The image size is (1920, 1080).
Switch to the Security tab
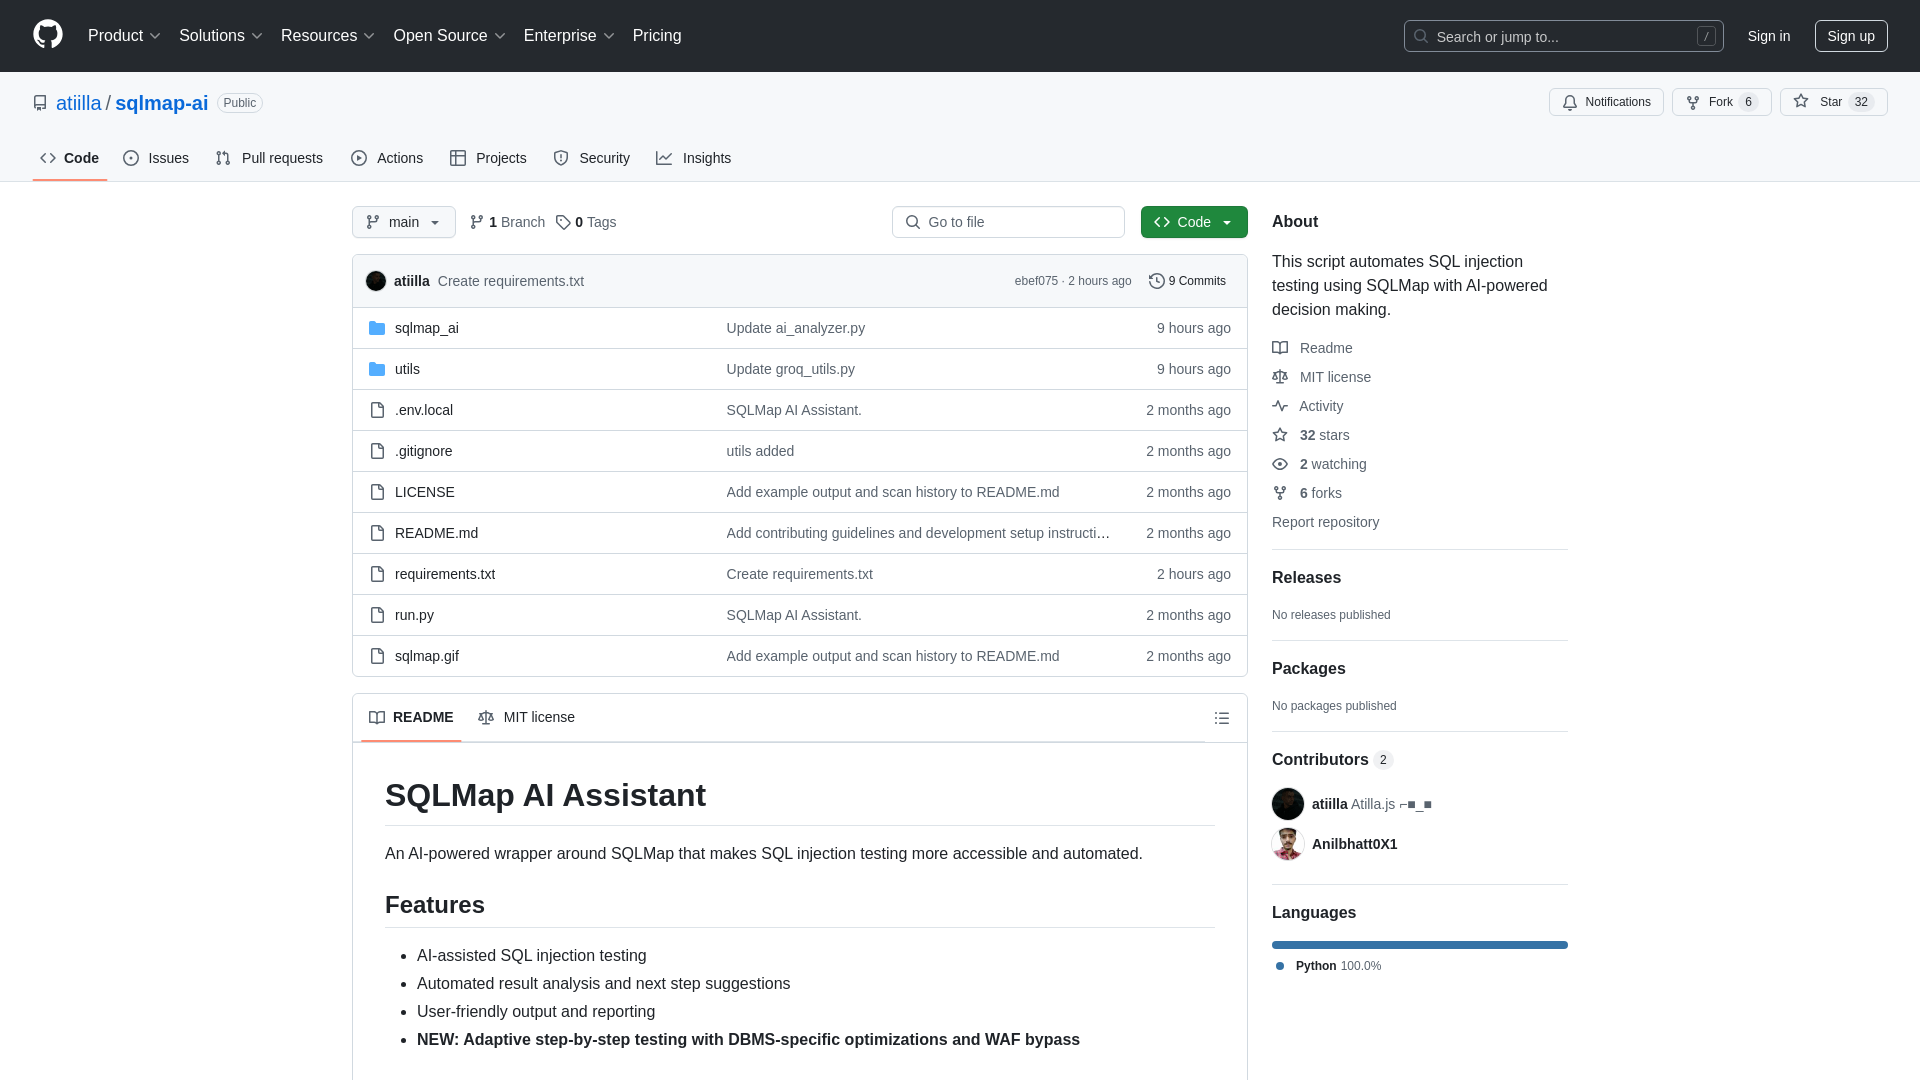[591, 158]
